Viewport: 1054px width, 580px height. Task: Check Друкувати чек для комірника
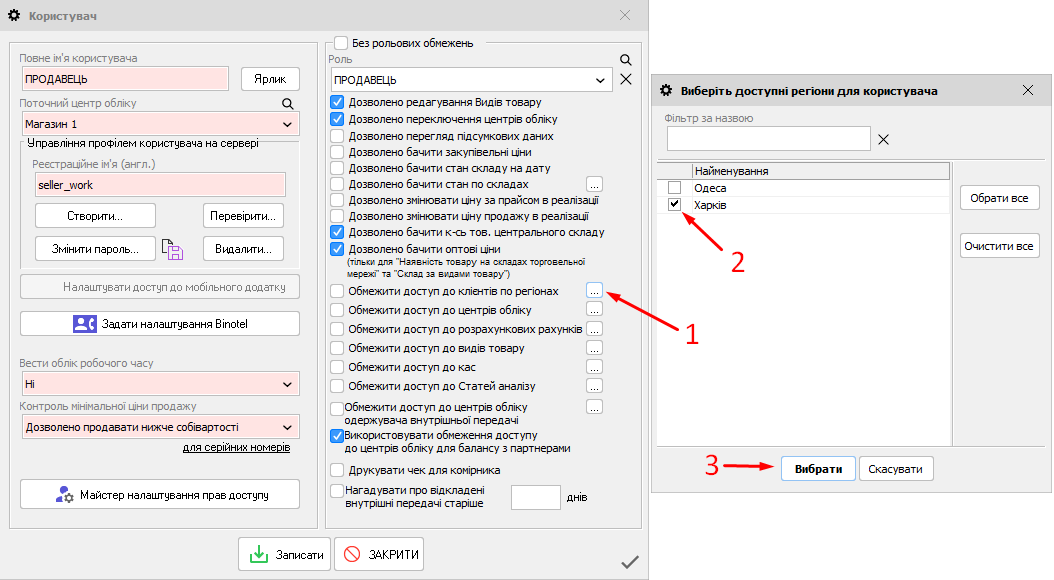[337, 470]
